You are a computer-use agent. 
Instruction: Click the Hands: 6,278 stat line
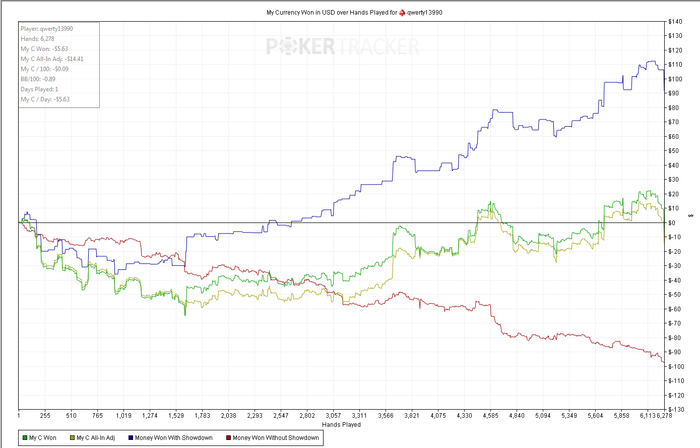click(37, 39)
